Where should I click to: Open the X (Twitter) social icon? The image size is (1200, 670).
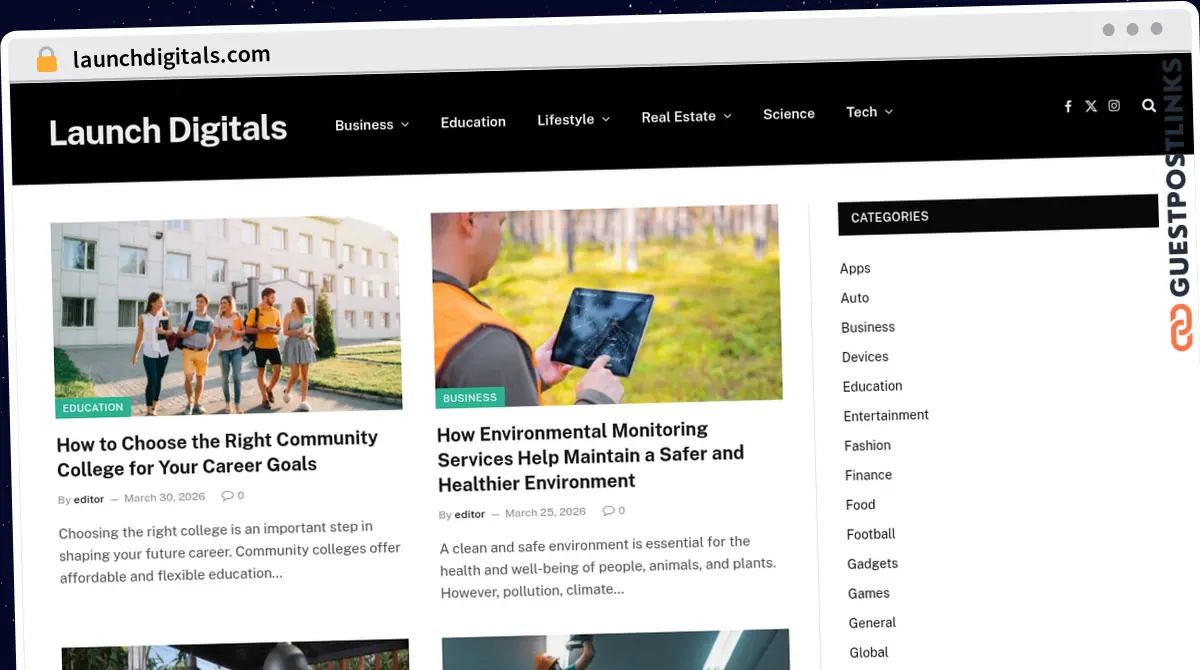click(1091, 106)
